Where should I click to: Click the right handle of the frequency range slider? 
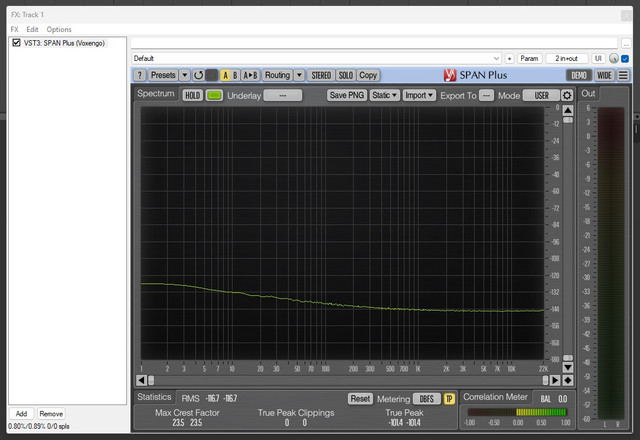click(x=545, y=380)
